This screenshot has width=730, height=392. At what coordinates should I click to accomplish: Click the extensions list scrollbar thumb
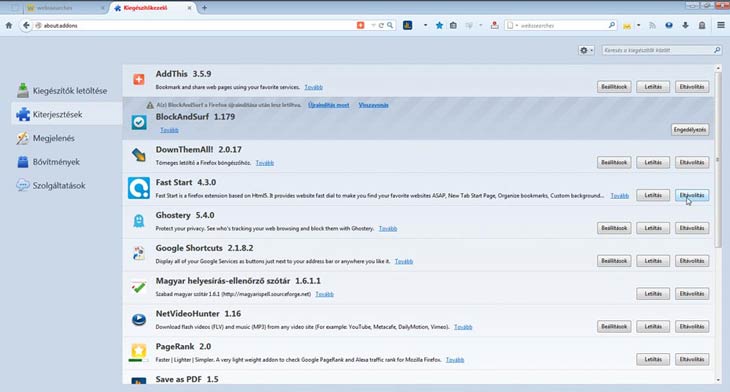pyautogui.click(x=718, y=160)
